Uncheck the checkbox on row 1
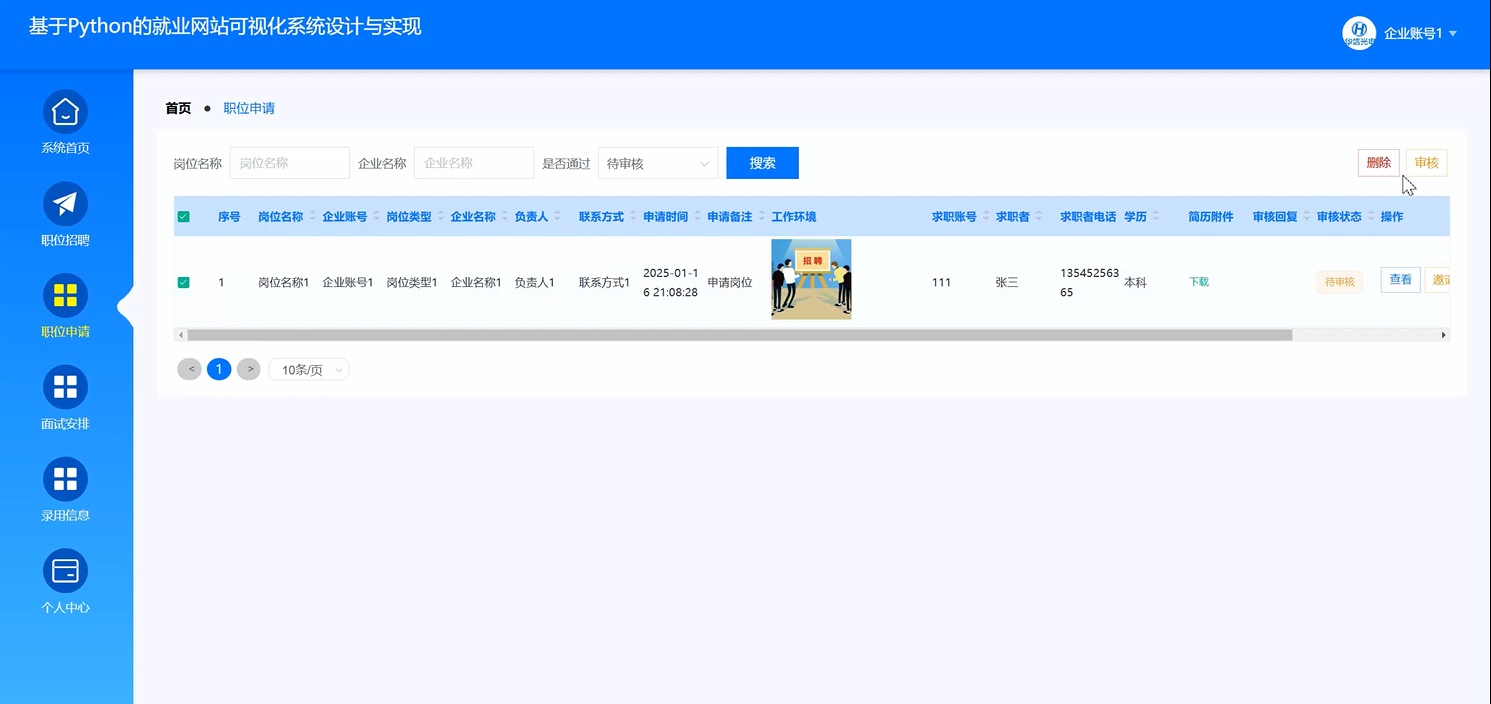The width and height of the screenshot is (1491, 704). (x=183, y=281)
